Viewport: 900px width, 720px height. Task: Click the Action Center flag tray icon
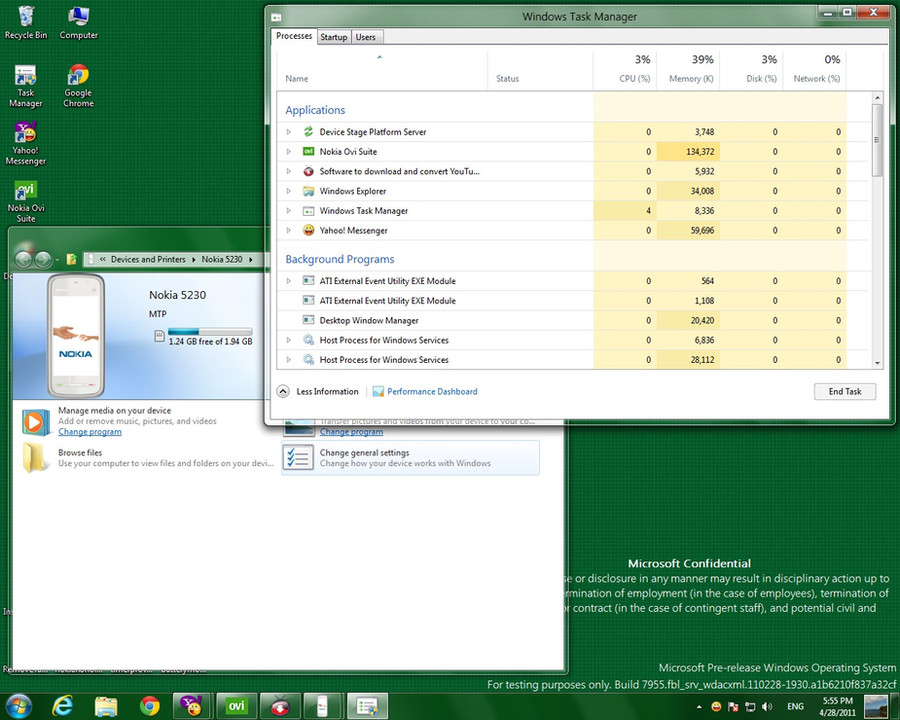tap(733, 706)
